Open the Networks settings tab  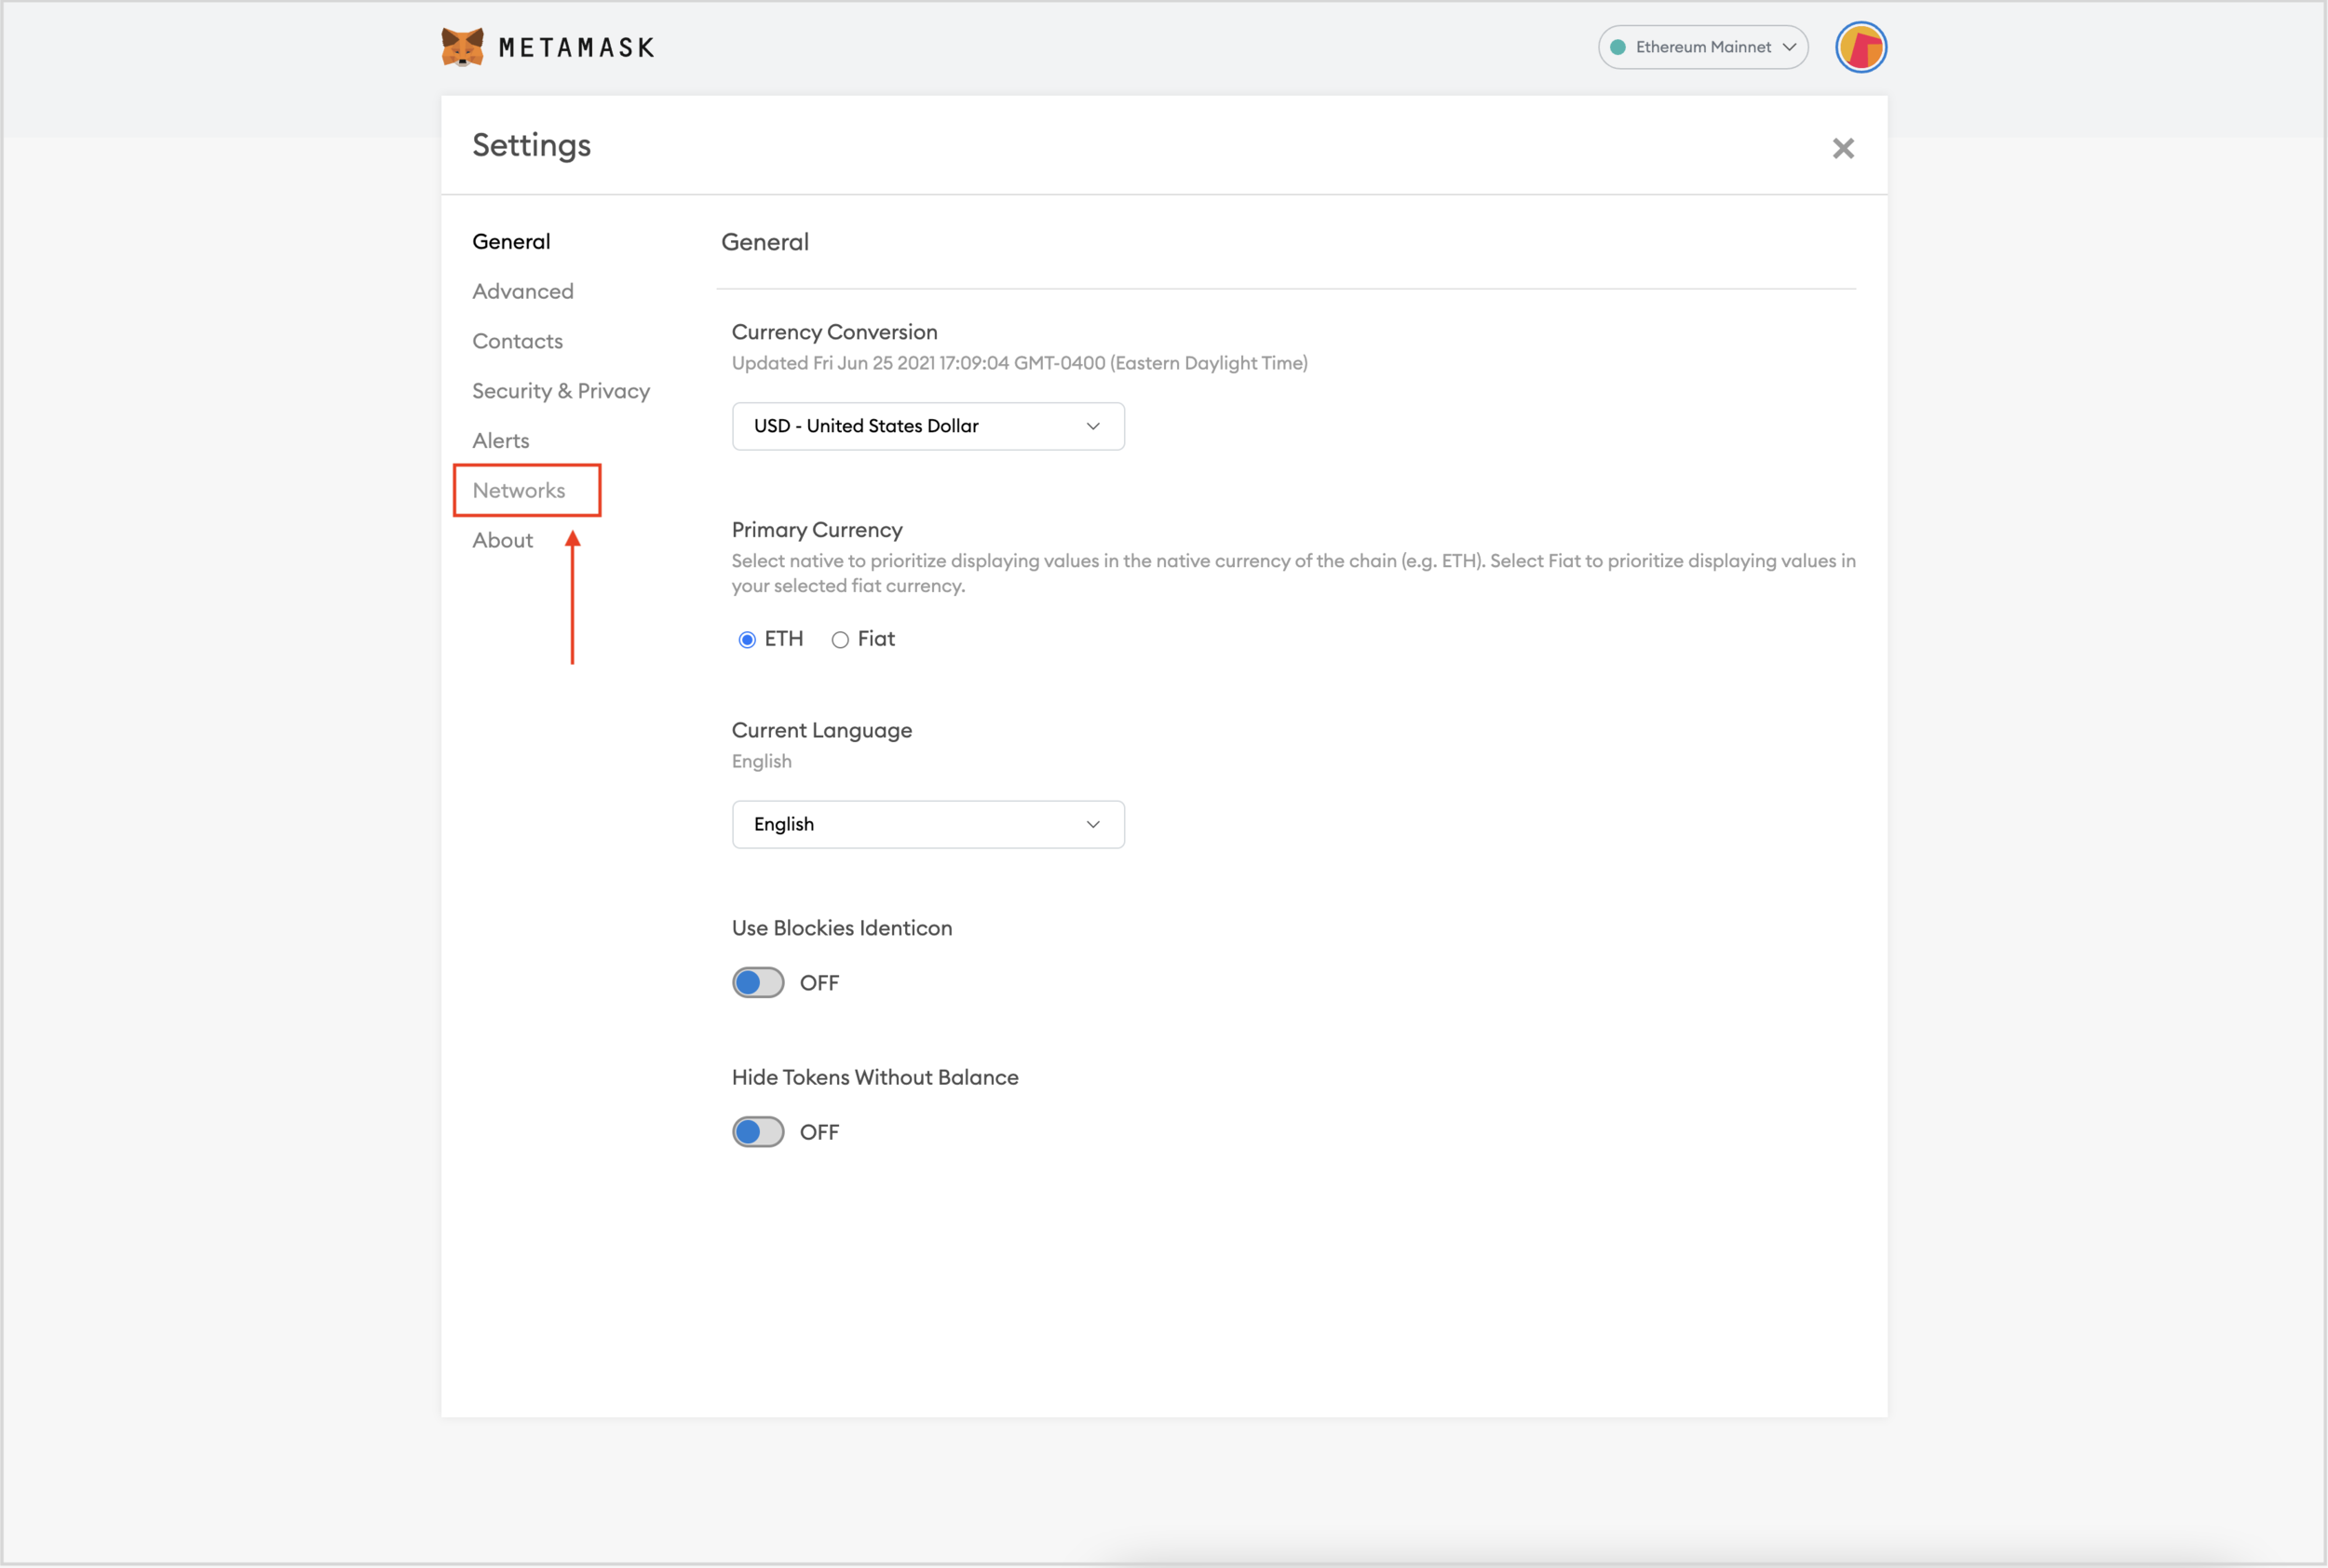[518, 490]
